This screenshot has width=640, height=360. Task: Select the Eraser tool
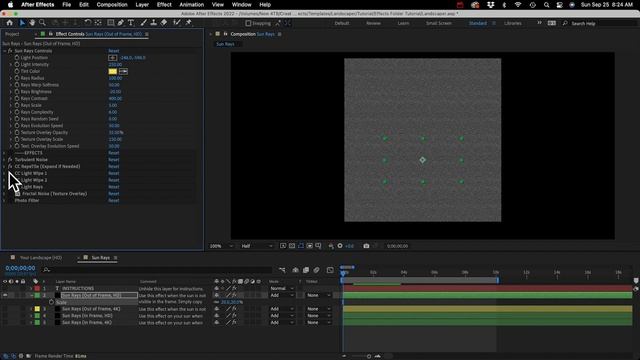click(164, 23)
